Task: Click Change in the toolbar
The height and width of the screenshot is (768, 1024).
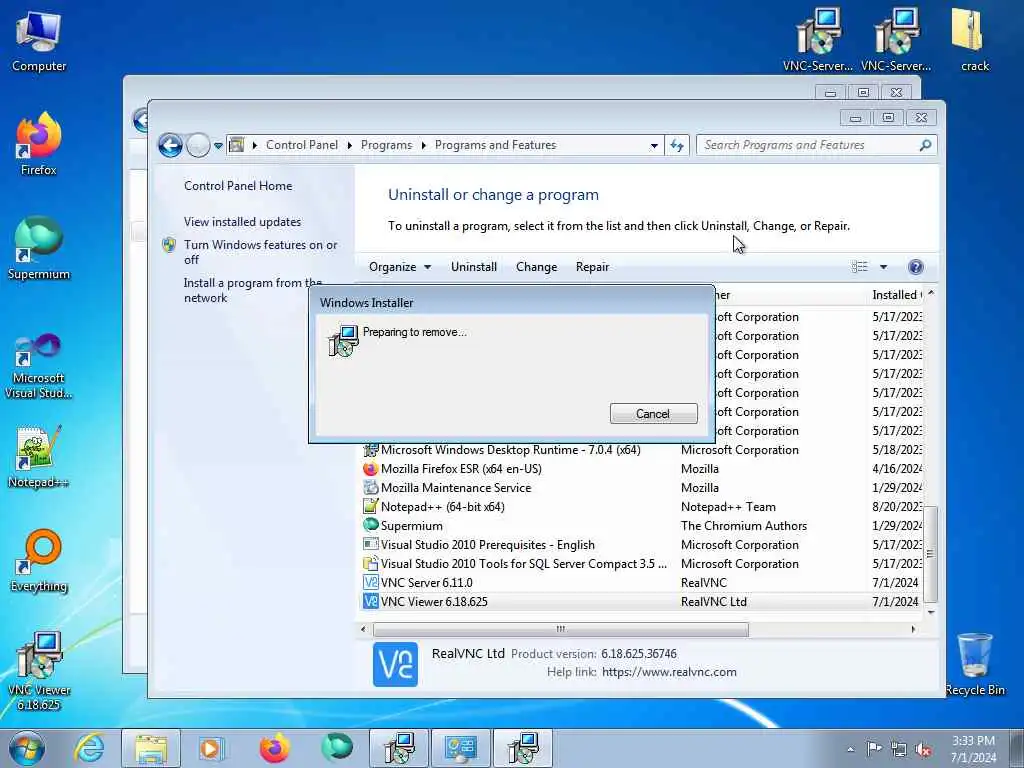Action: 536,266
